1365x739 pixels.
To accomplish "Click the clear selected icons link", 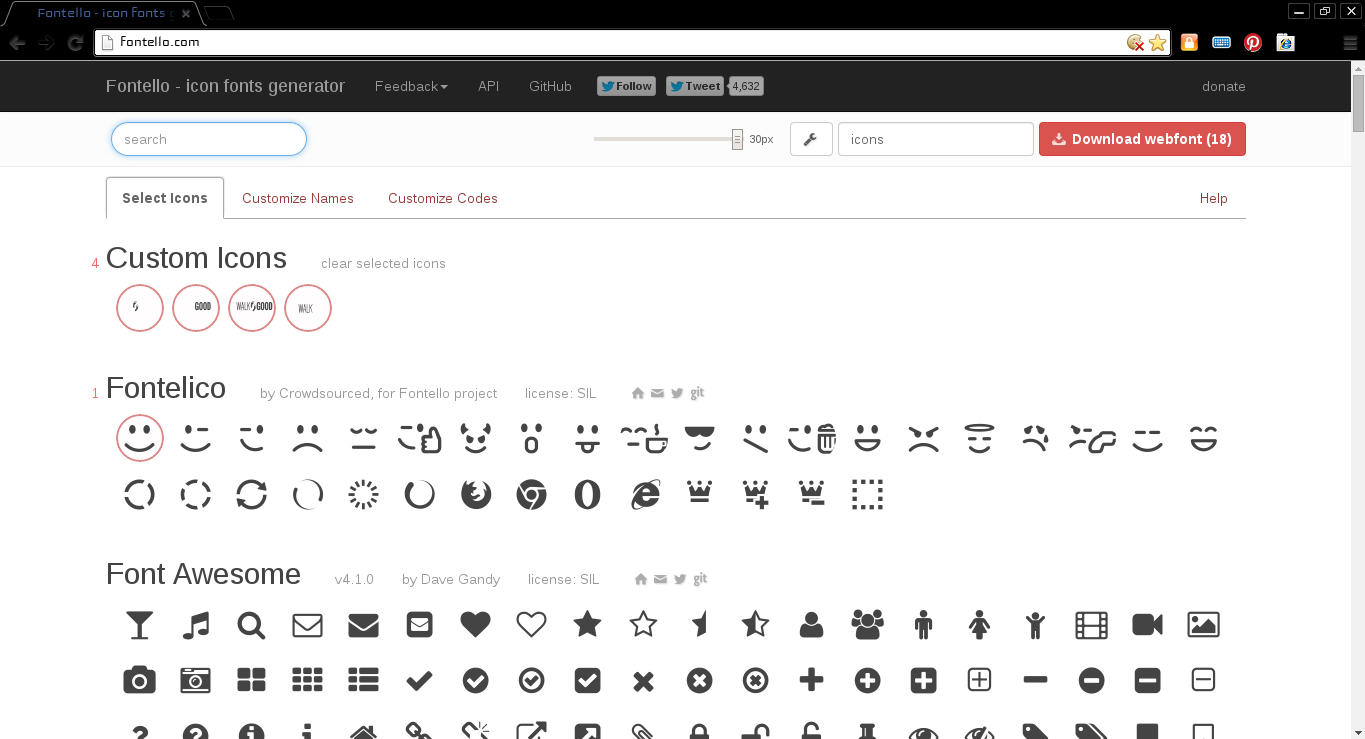I will (383, 263).
